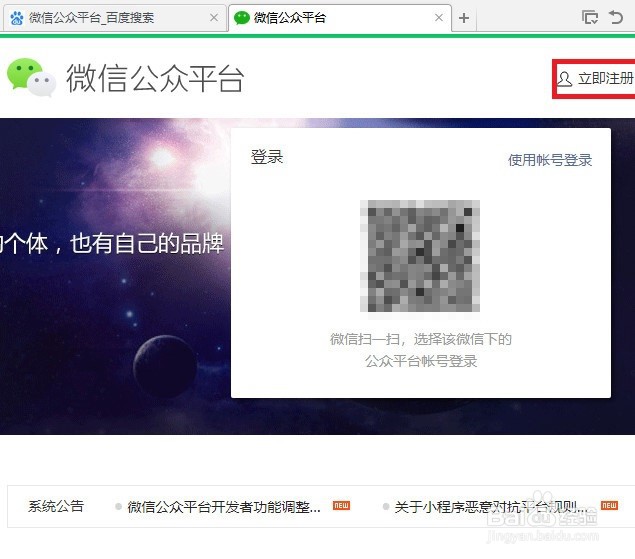Close the 微信公众平台_百度搜索 tab
The width and height of the screenshot is (635, 559).
tap(214, 18)
